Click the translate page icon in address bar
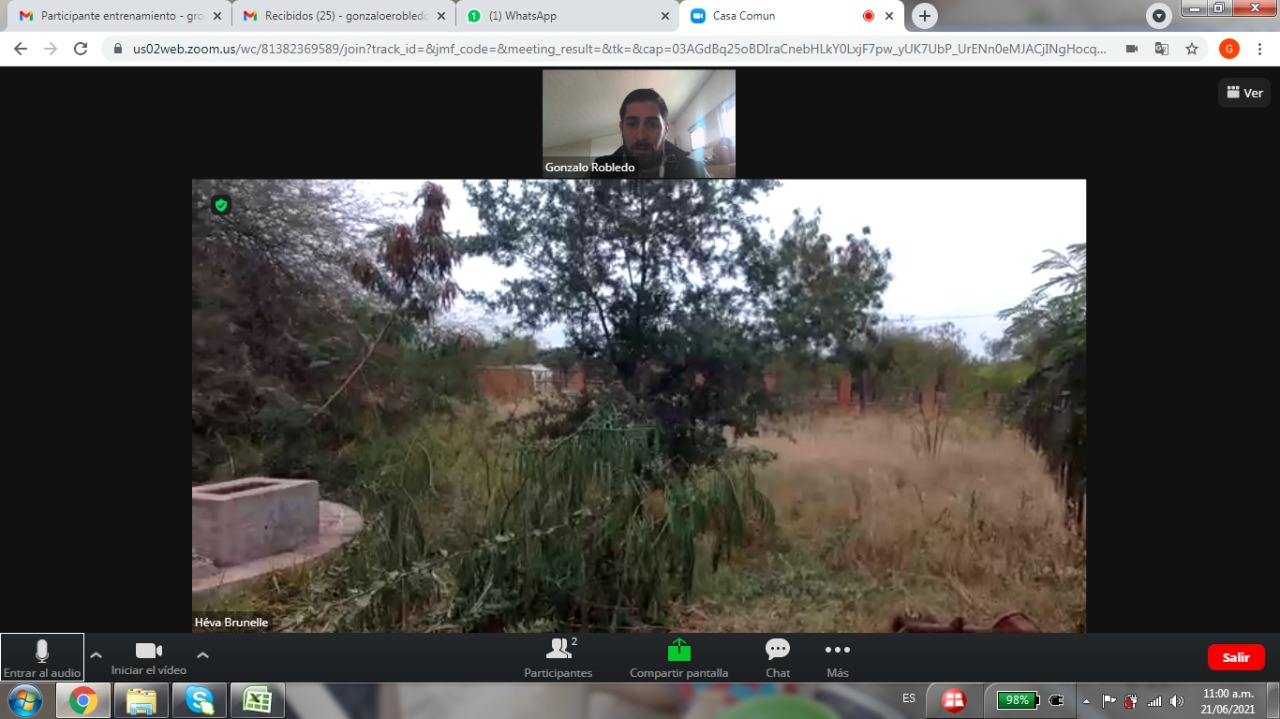1280x719 pixels. [1161, 49]
